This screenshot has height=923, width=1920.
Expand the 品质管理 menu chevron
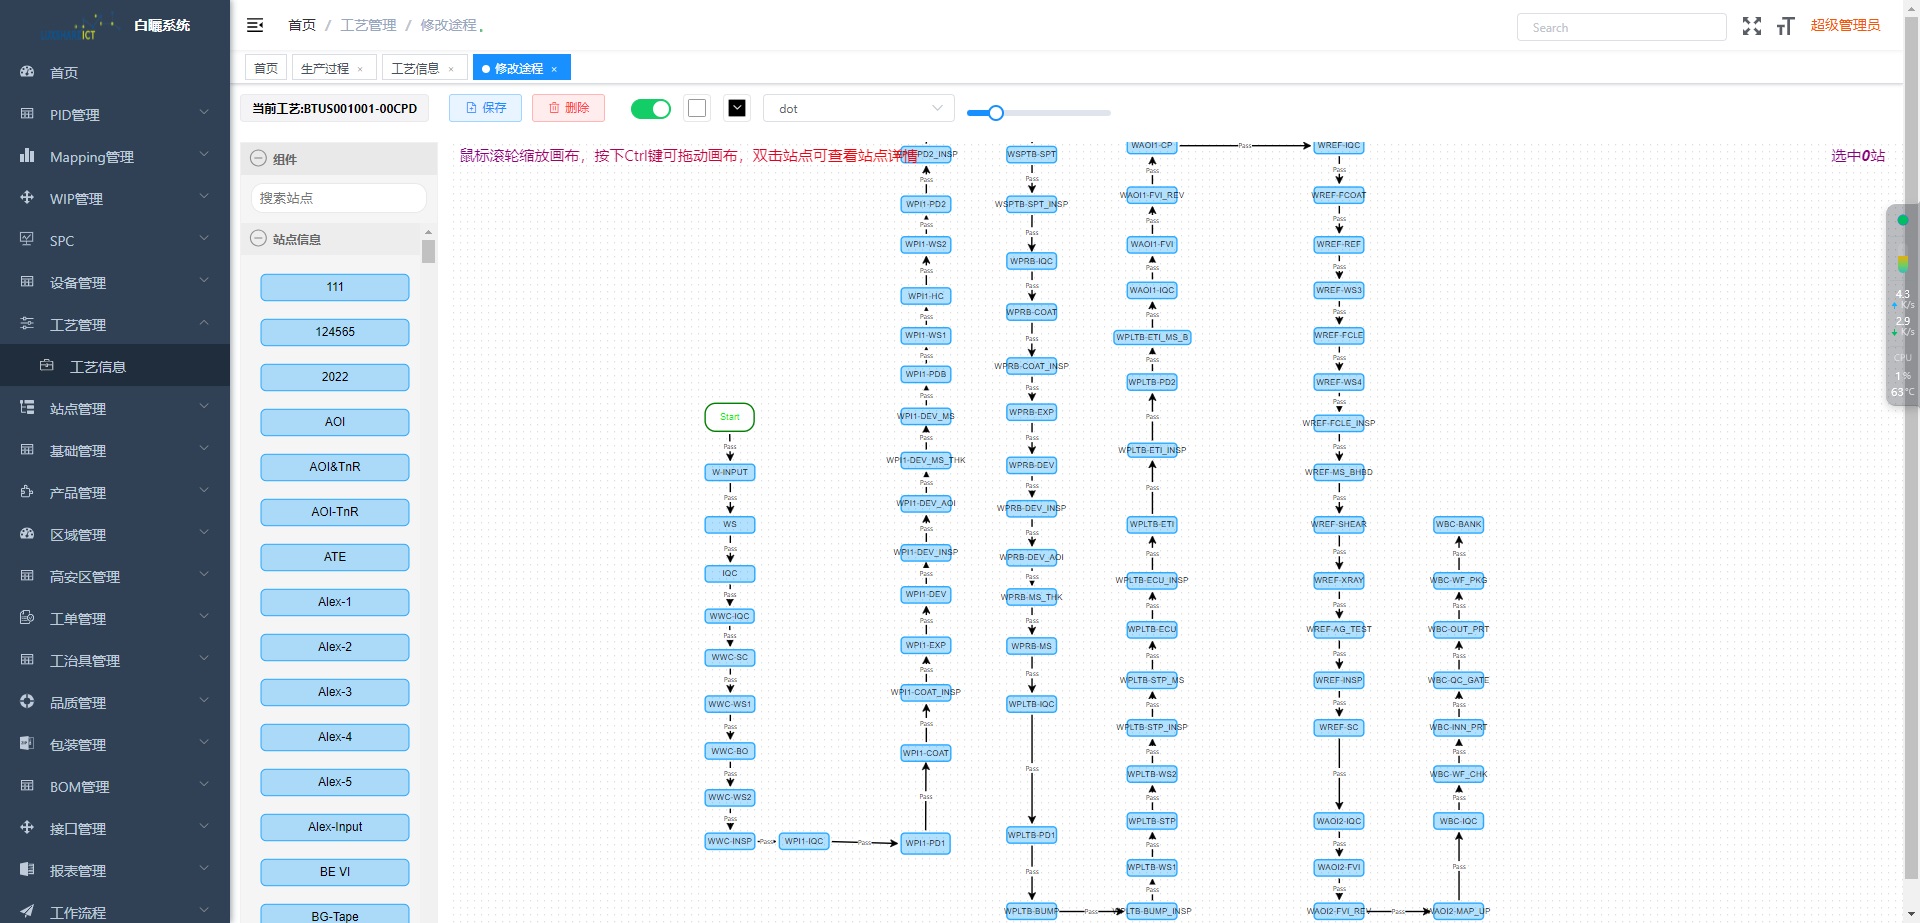(x=204, y=701)
